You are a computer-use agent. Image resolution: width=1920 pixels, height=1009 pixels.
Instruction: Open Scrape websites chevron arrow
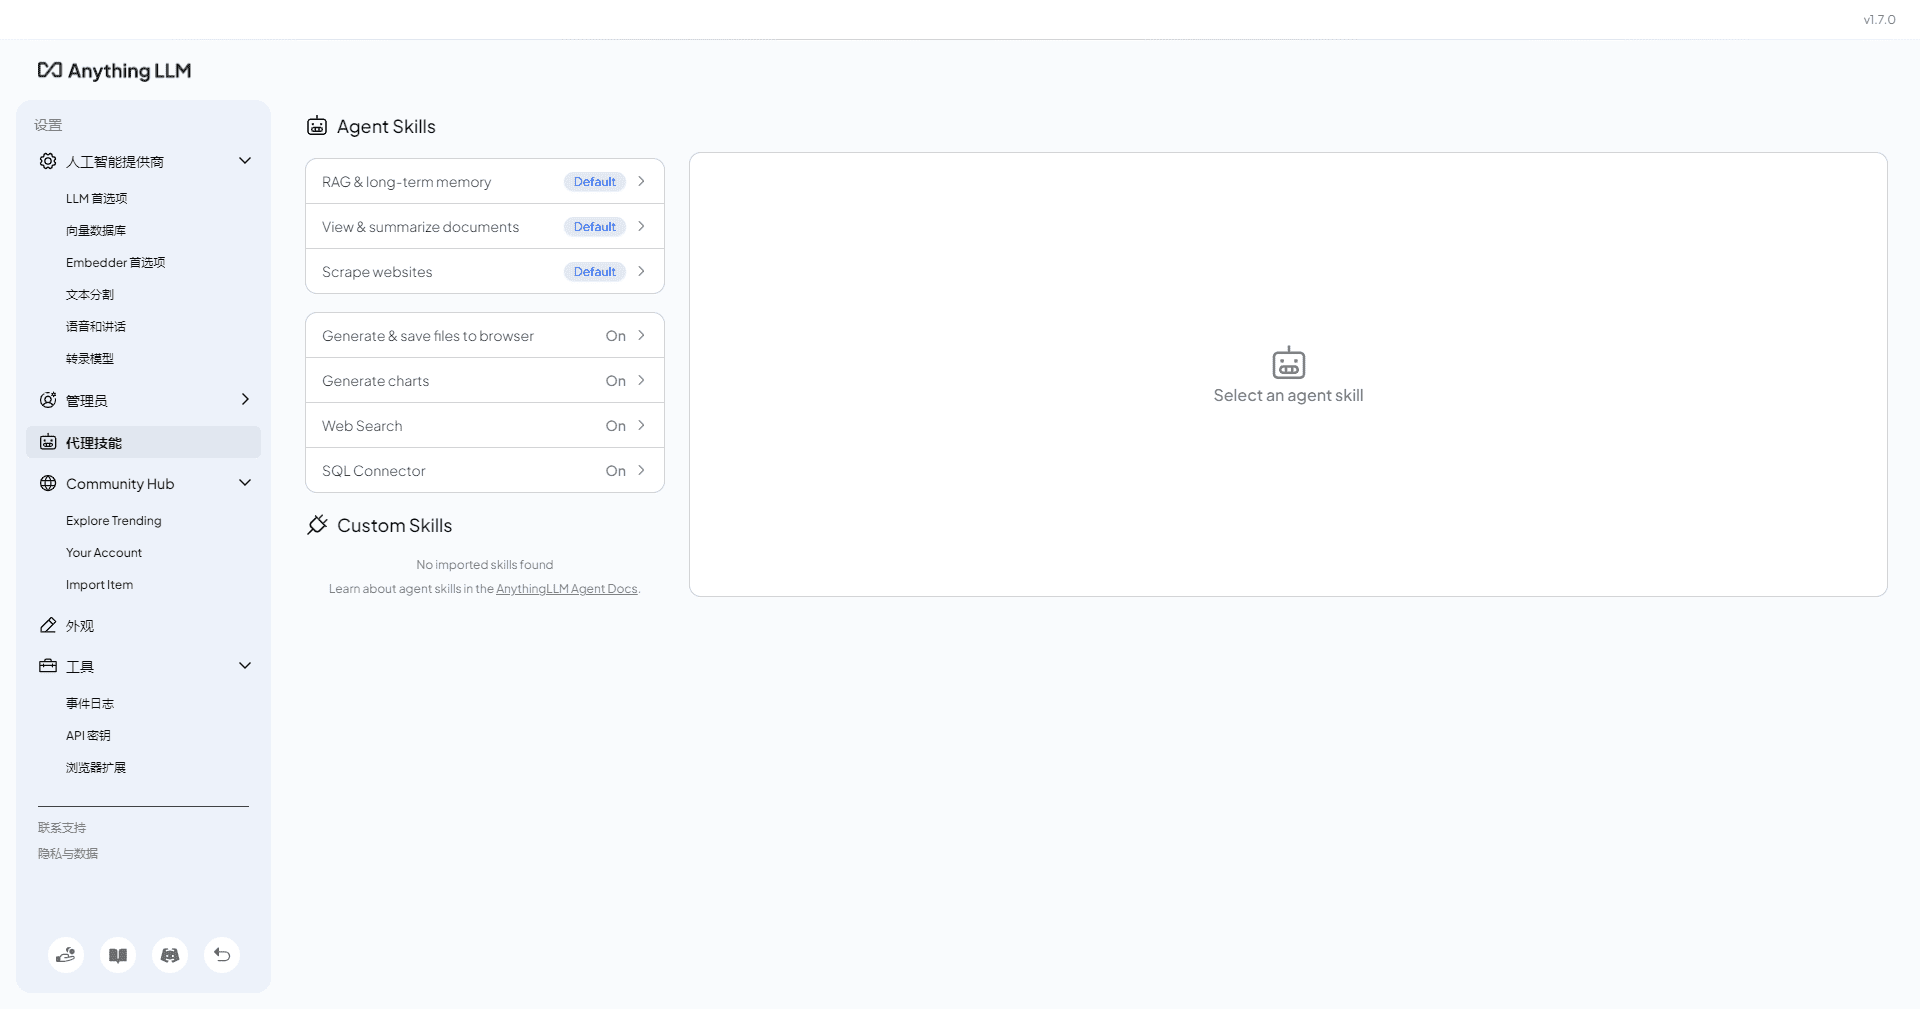pyautogui.click(x=641, y=271)
